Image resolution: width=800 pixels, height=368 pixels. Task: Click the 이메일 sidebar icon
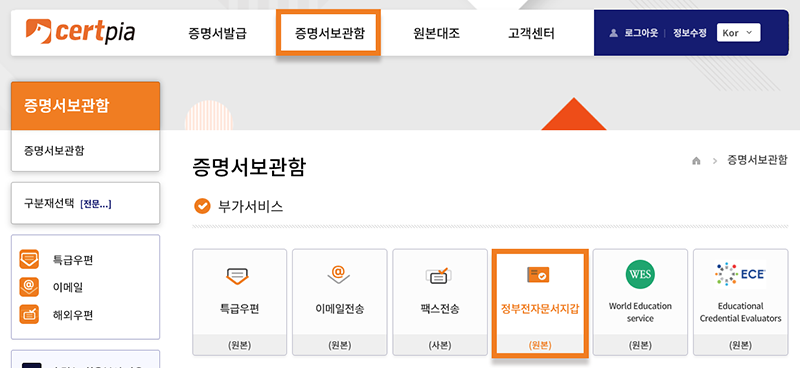click(x=29, y=287)
